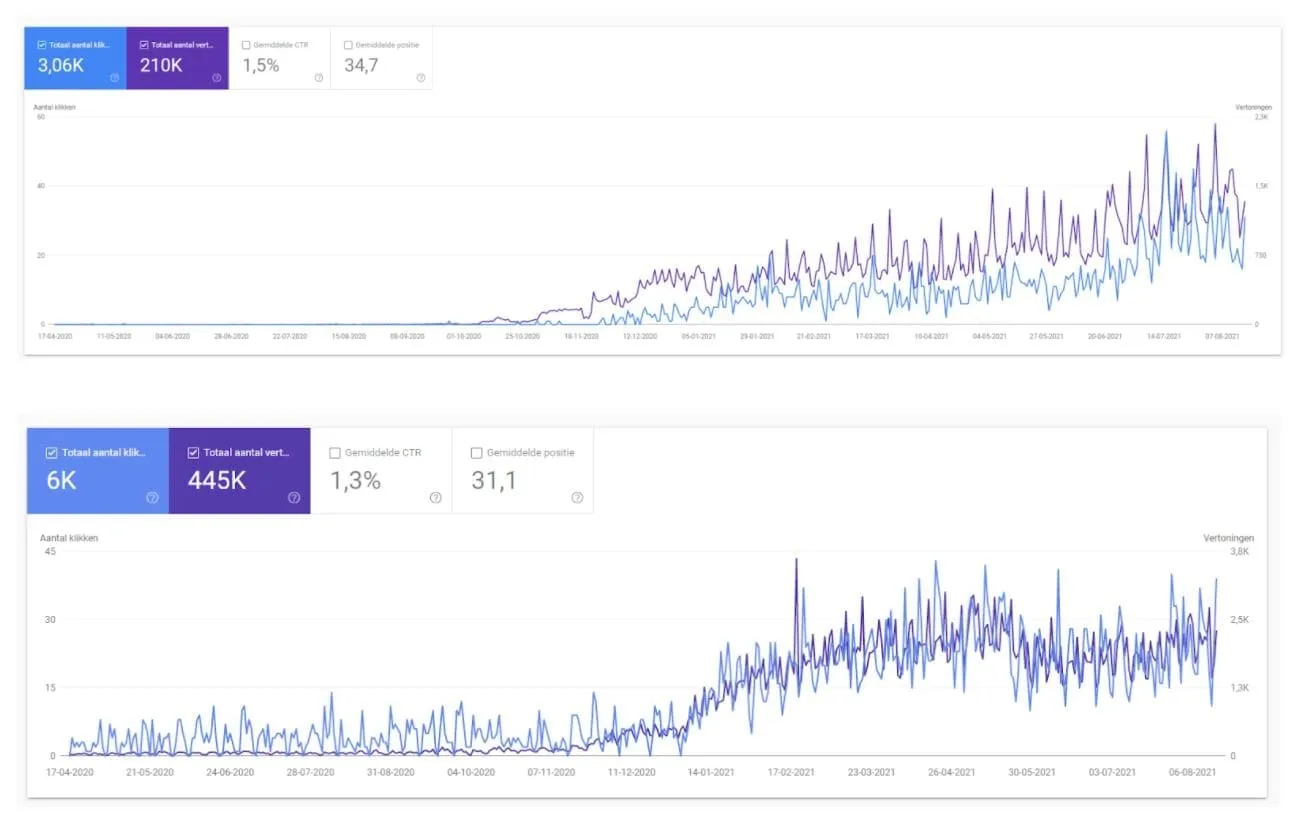Click the 14-01-2021 date on lower chart axis
1301x819 pixels.
tap(710, 772)
